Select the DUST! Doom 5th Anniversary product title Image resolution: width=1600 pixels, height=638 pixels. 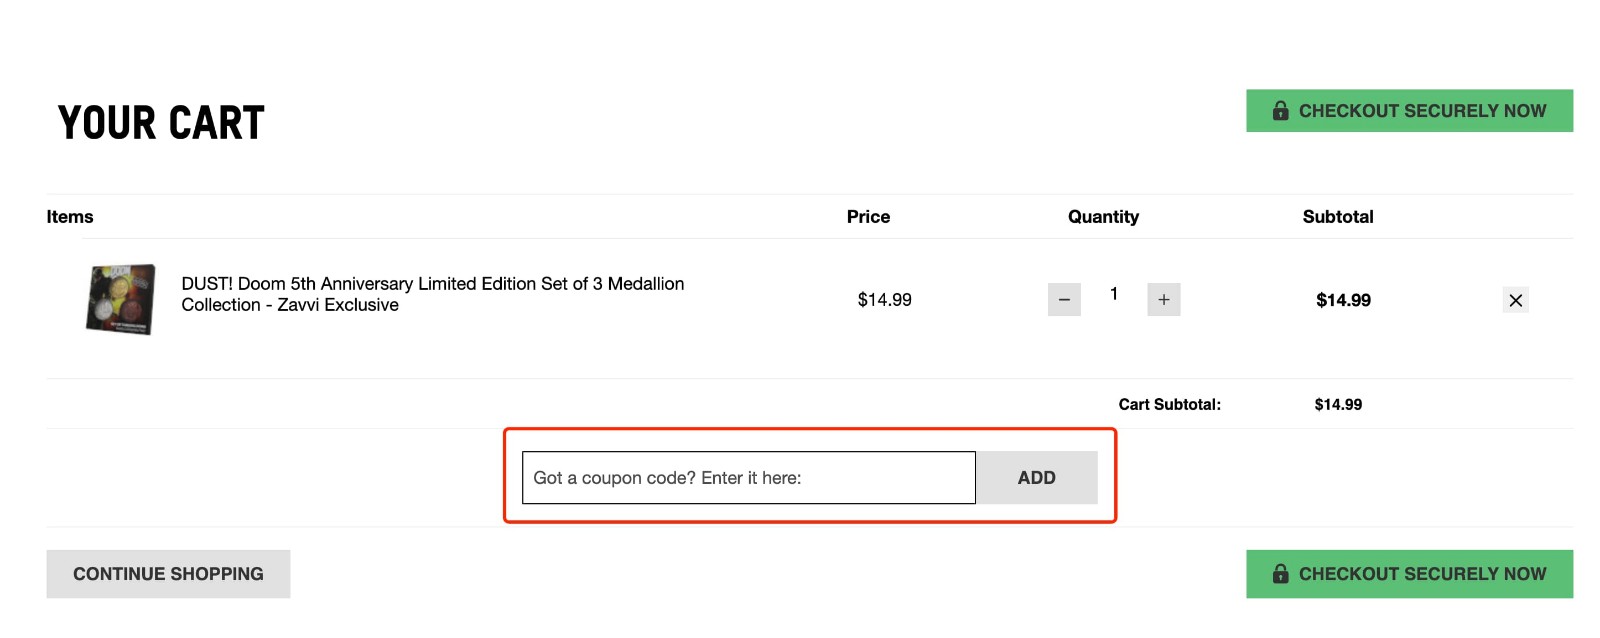(432, 294)
